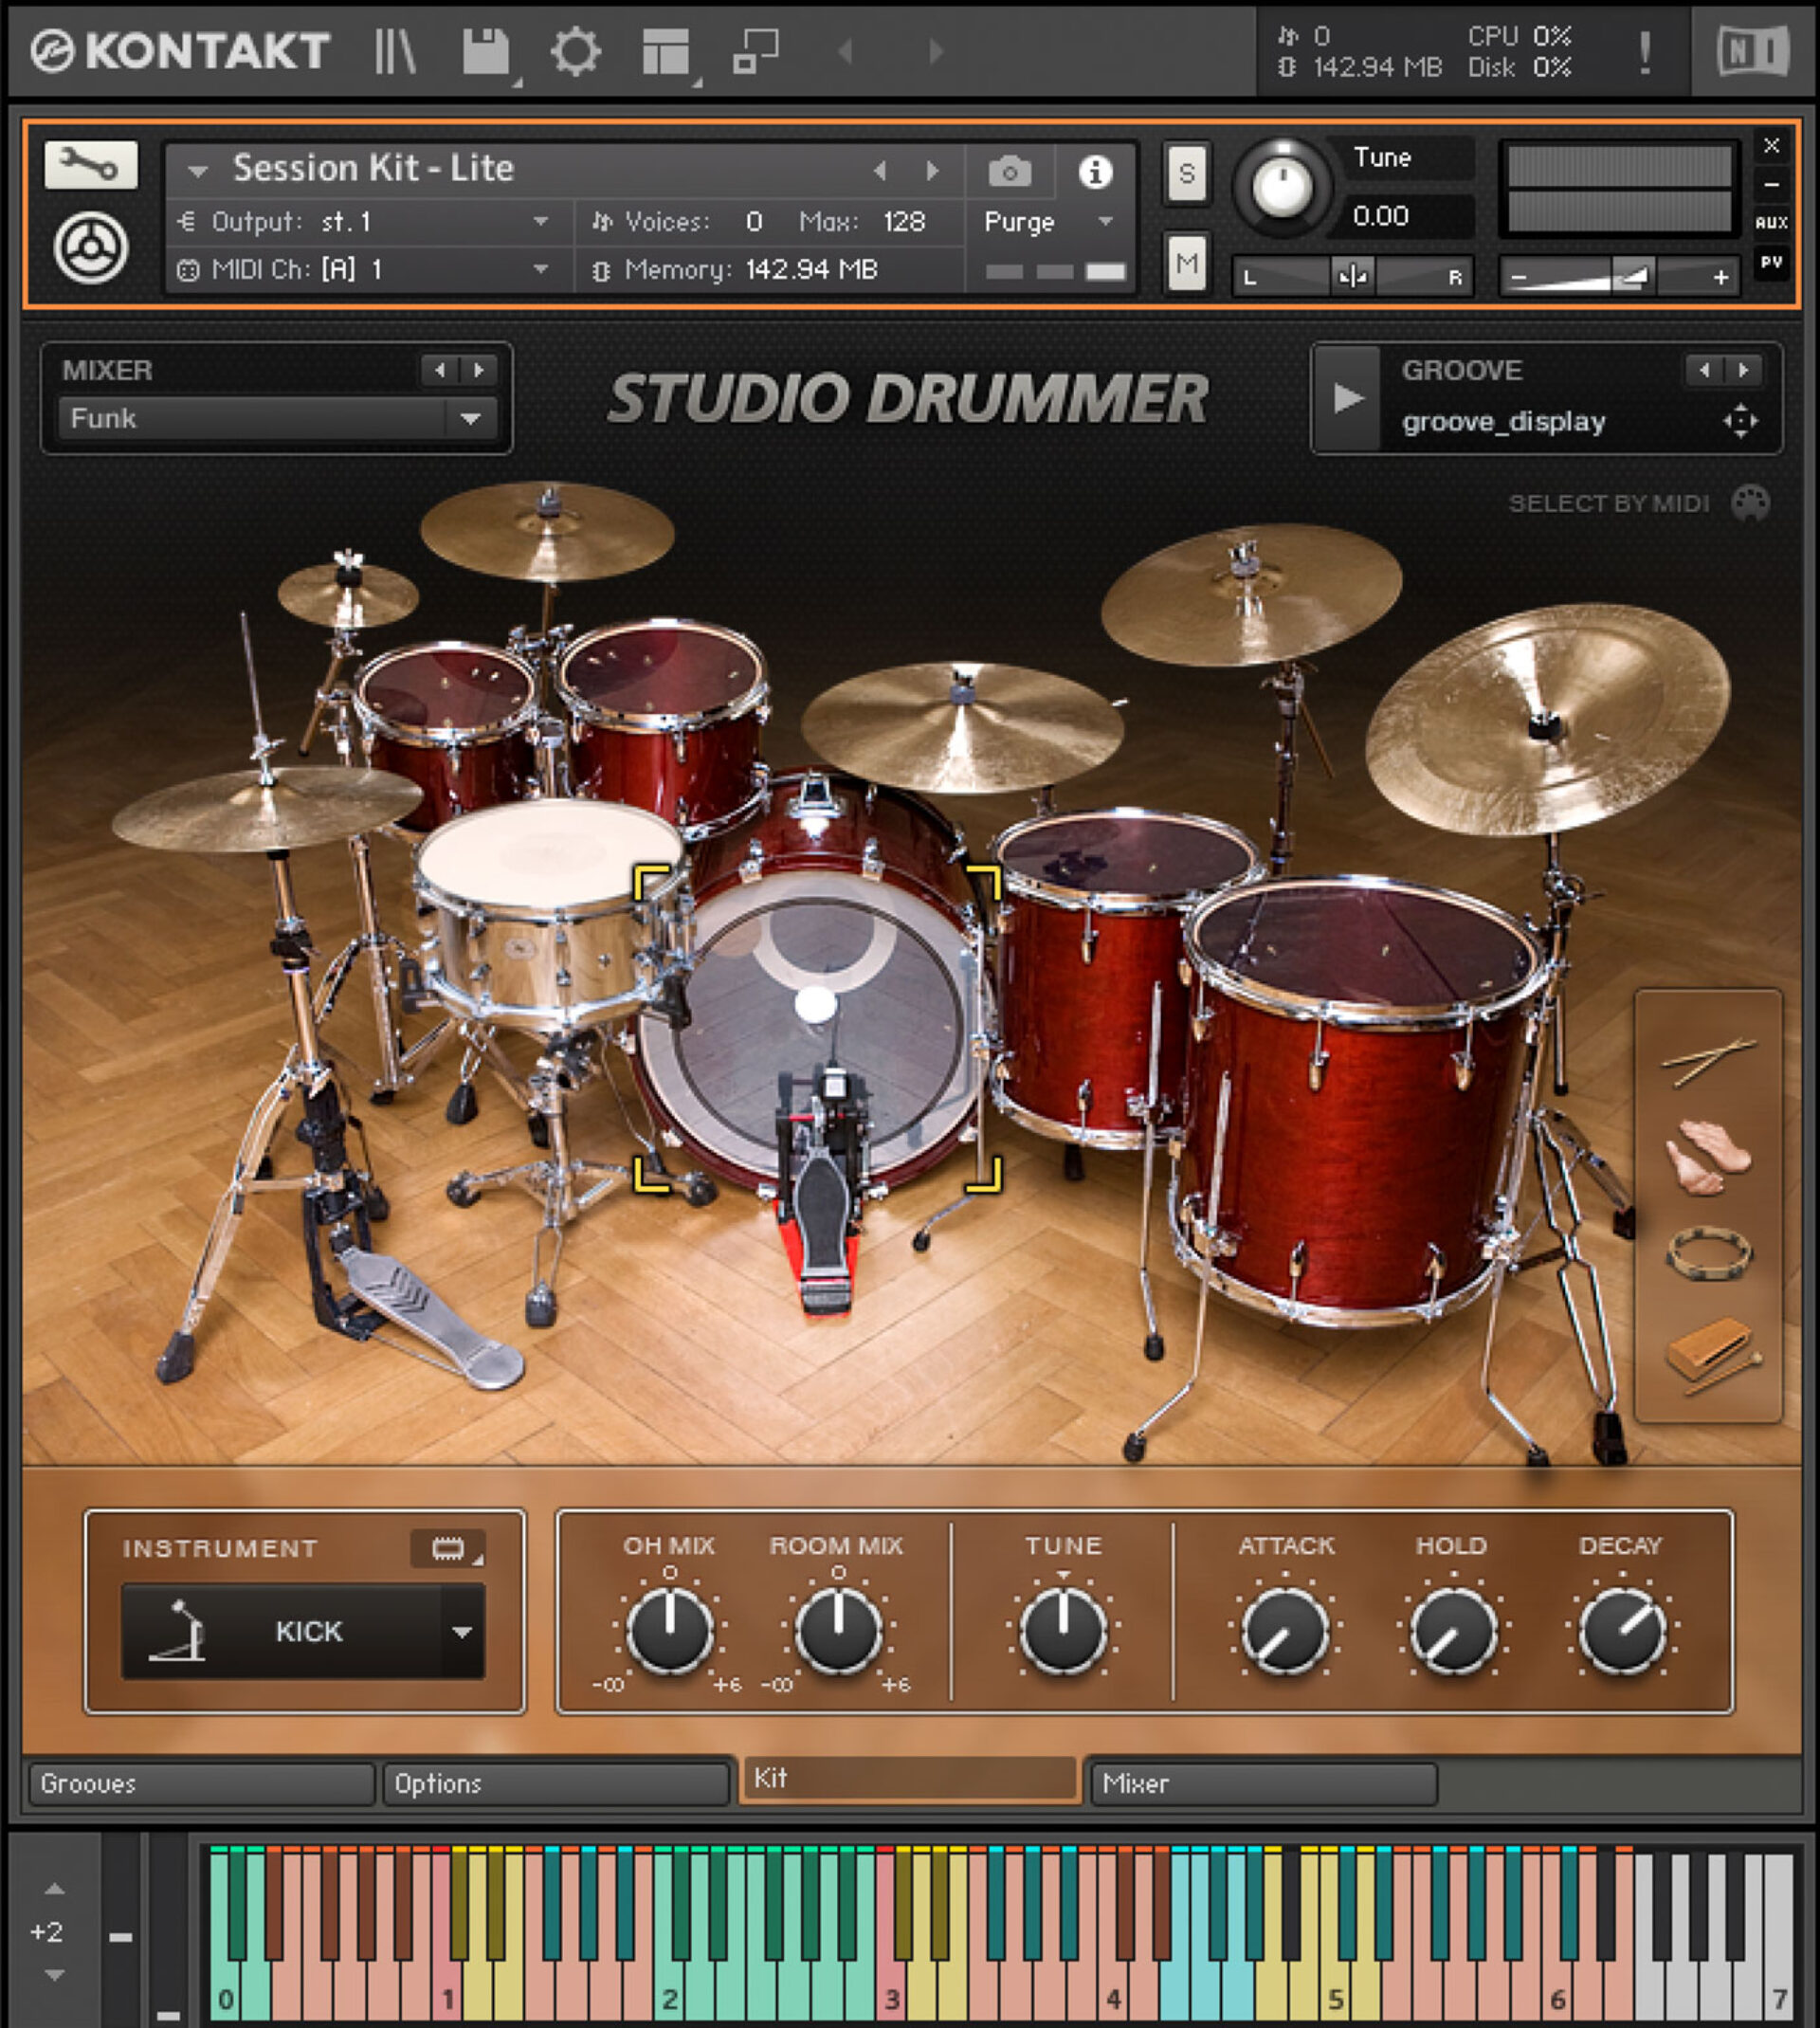Click the snapshot camera icon
This screenshot has height=2028, width=1820.
tap(1011, 172)
